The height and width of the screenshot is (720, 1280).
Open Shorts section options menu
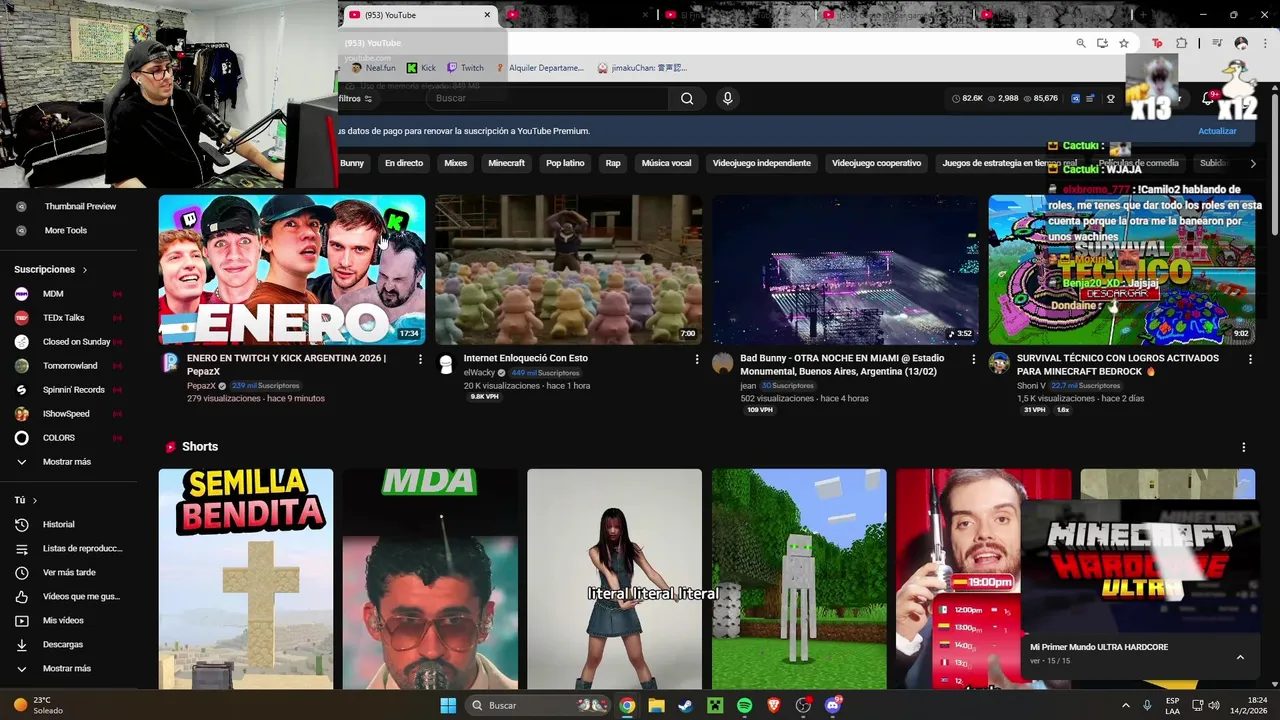1244,447
